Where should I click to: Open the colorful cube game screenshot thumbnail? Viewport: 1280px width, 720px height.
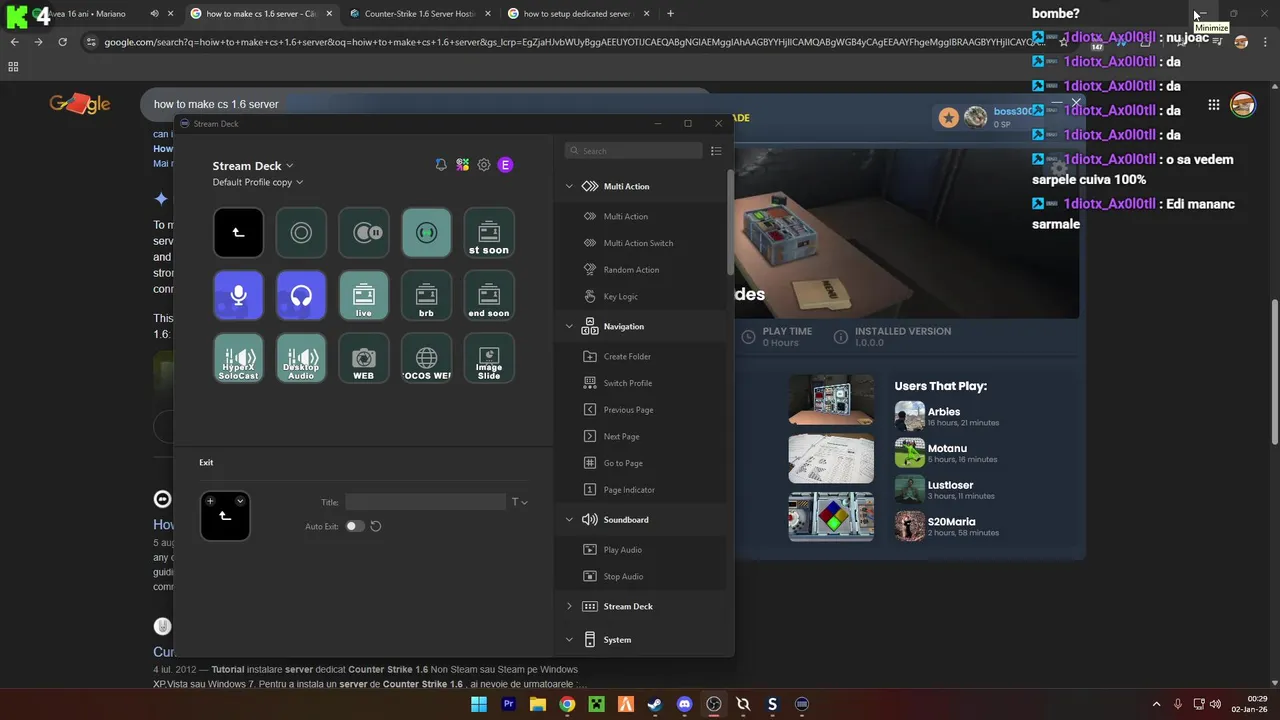(831, 517)
